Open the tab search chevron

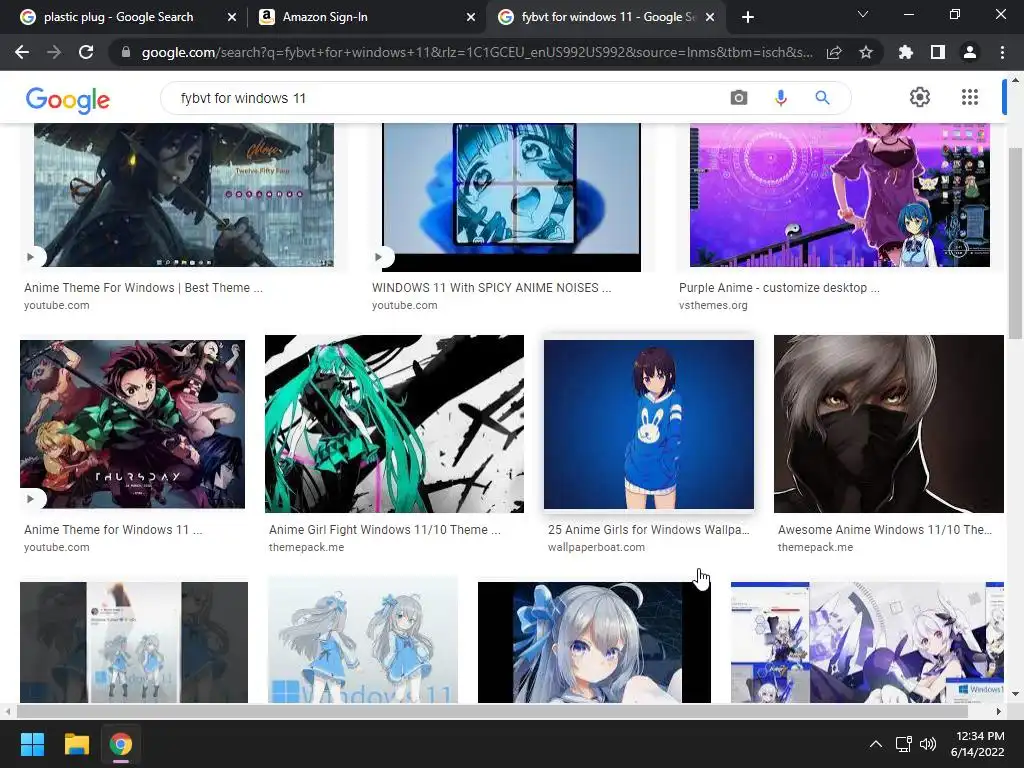(863, 14)
